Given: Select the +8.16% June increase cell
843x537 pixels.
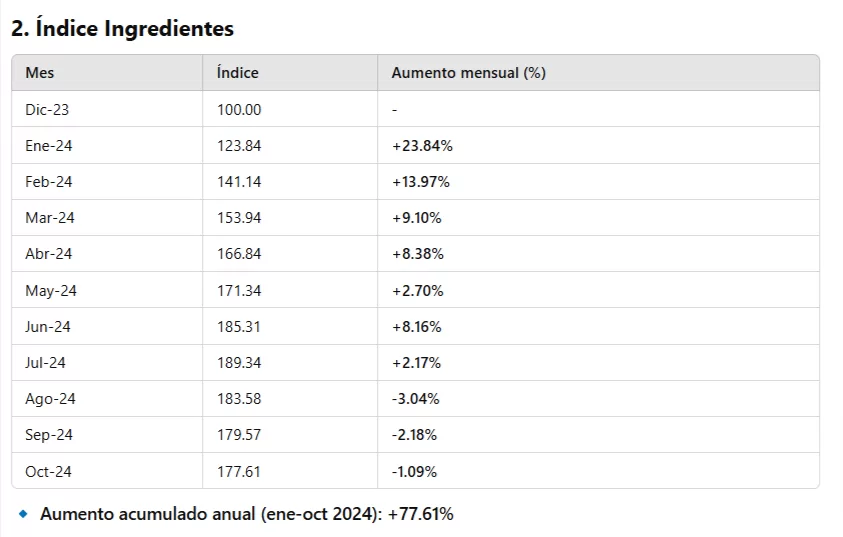Looking at the screenshot, I should click(x=417, y=327).
